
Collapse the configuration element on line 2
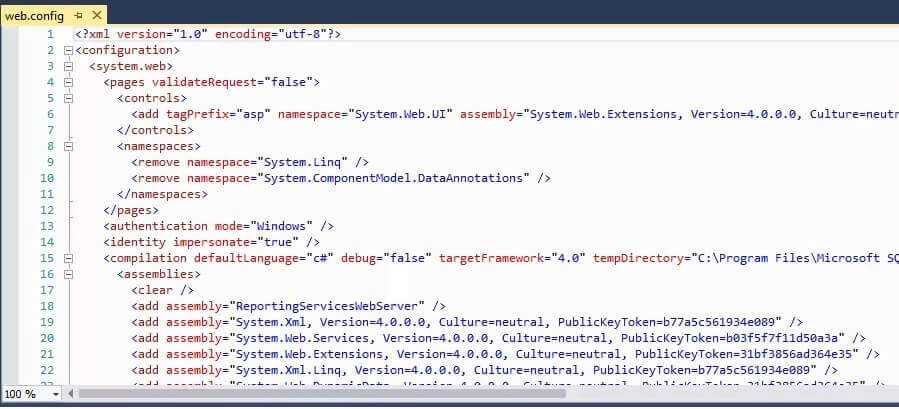(x=68, y=50)
